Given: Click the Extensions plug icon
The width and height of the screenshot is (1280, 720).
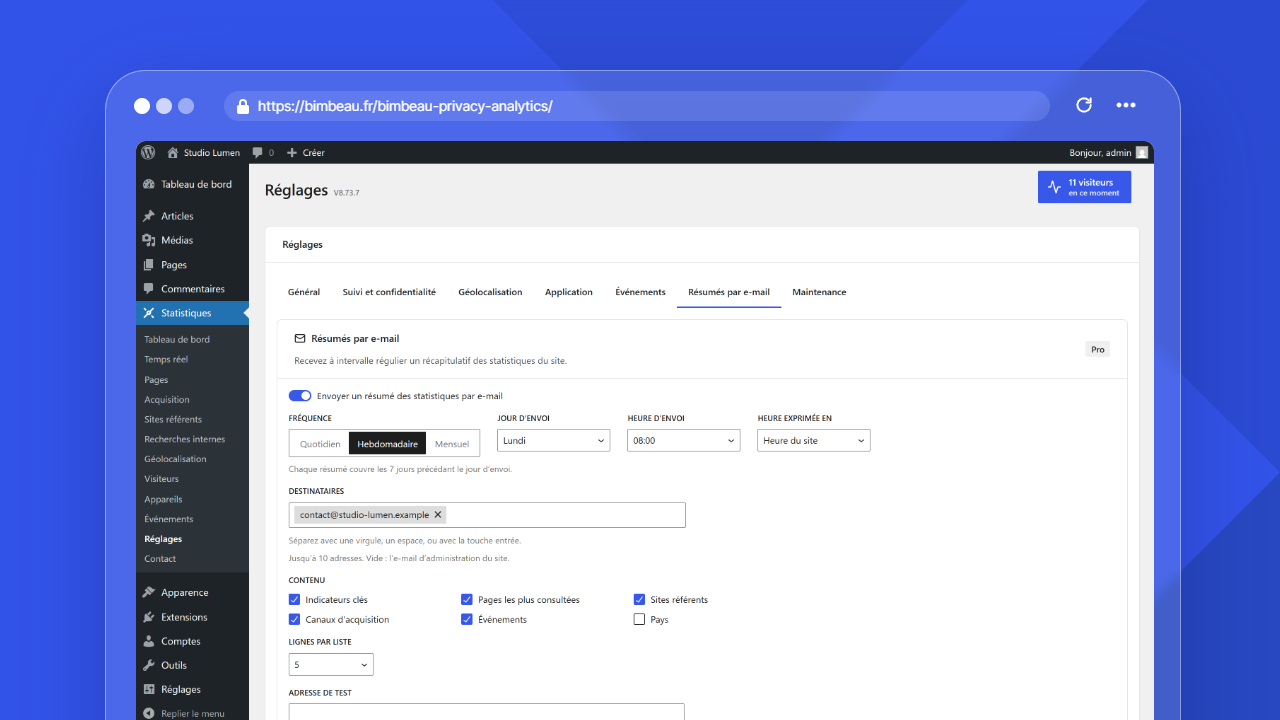Looking at the screenshot, I should coord(149,617).
